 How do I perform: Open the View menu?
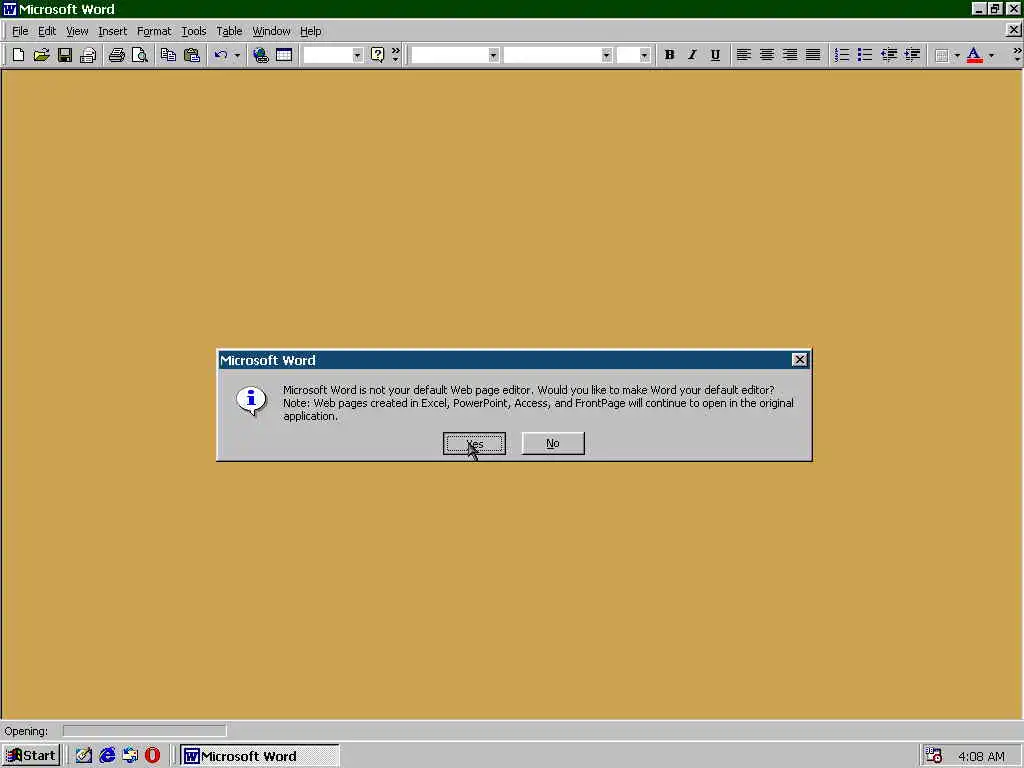click(77, 31)
